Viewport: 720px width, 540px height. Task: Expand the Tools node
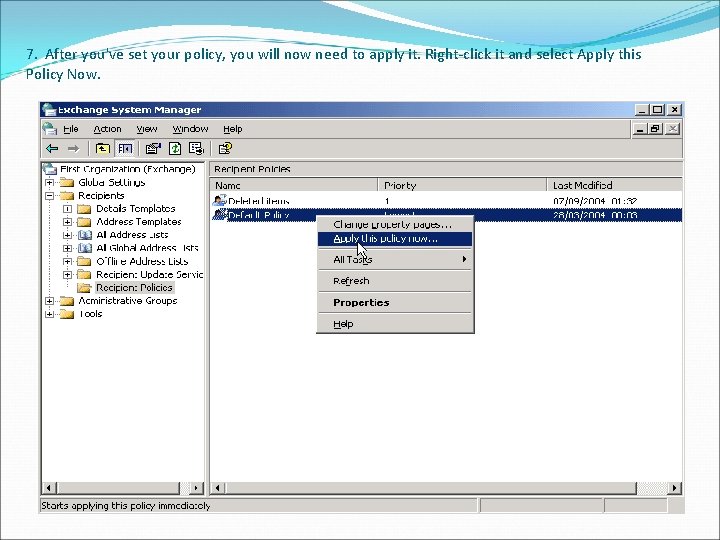click(50, 314)
